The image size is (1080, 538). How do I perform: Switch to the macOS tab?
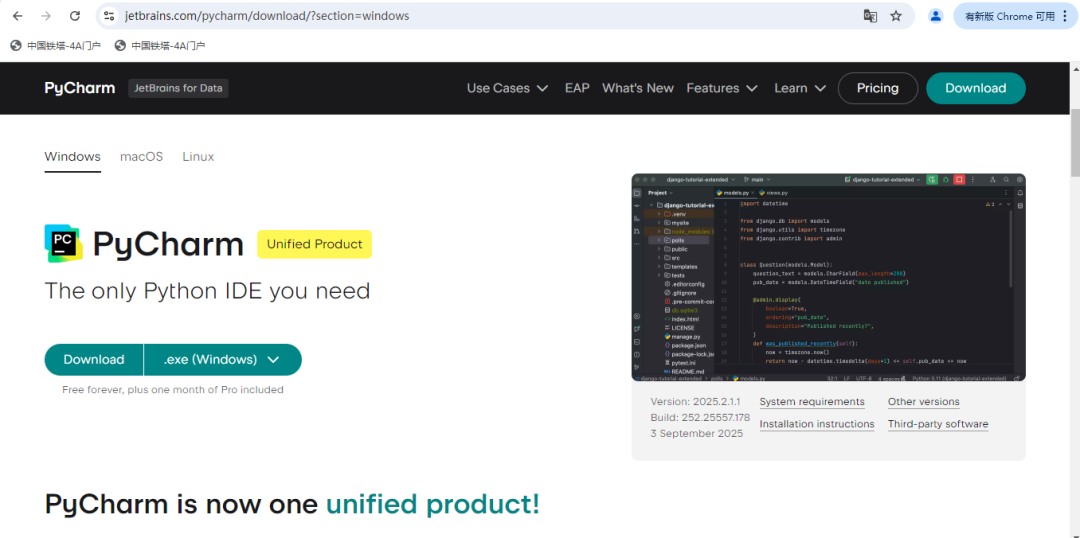[x=141, y=157]
